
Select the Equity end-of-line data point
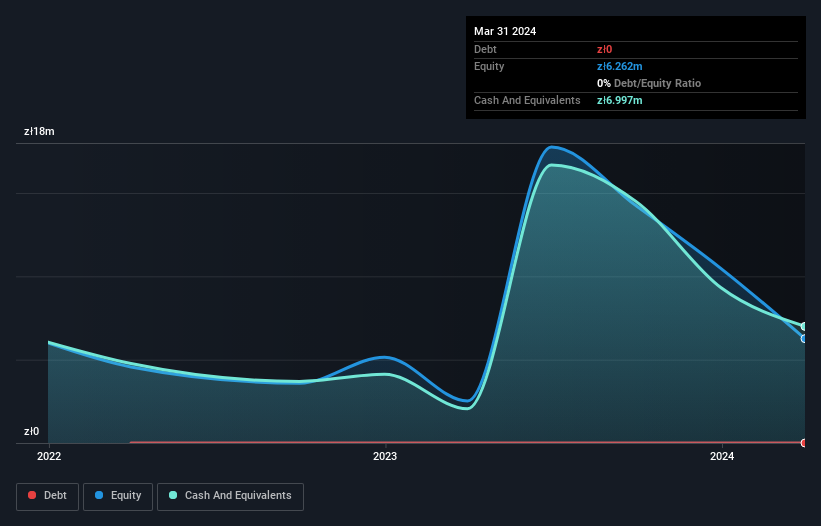804,339
